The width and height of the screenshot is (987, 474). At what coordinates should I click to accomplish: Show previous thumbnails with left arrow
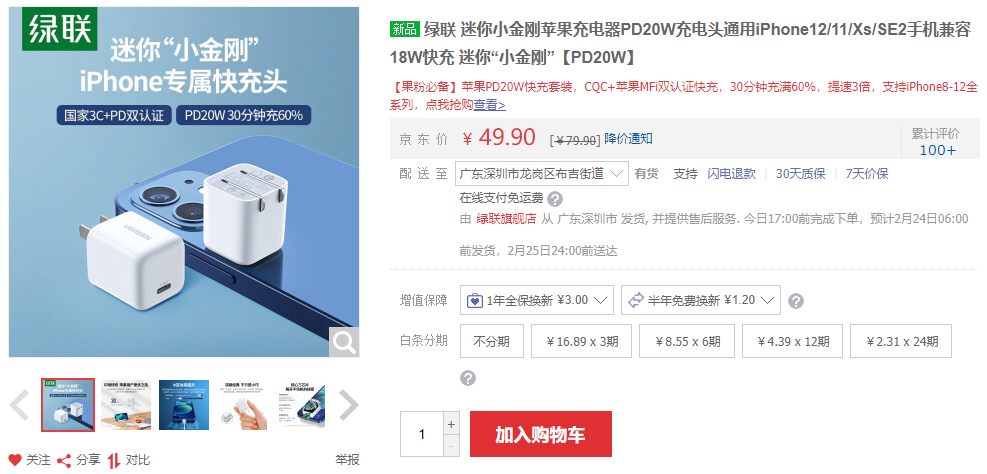coord(20,405)
